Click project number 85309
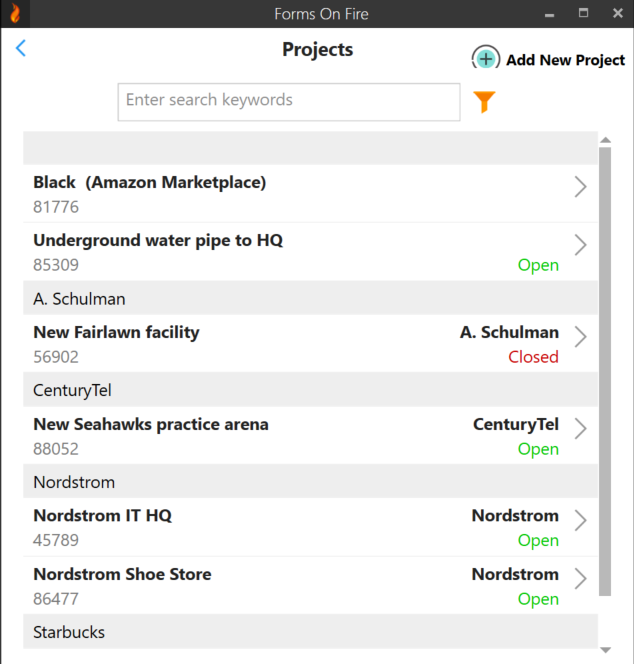 (x=56, y=265)
